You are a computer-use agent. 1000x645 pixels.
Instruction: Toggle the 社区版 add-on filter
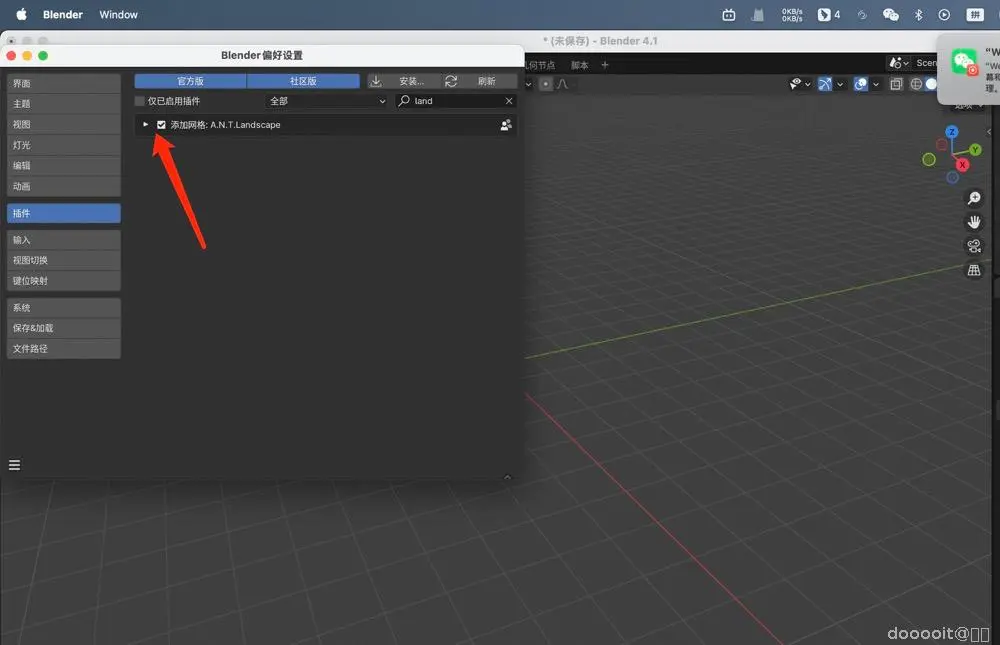point(303,81)
